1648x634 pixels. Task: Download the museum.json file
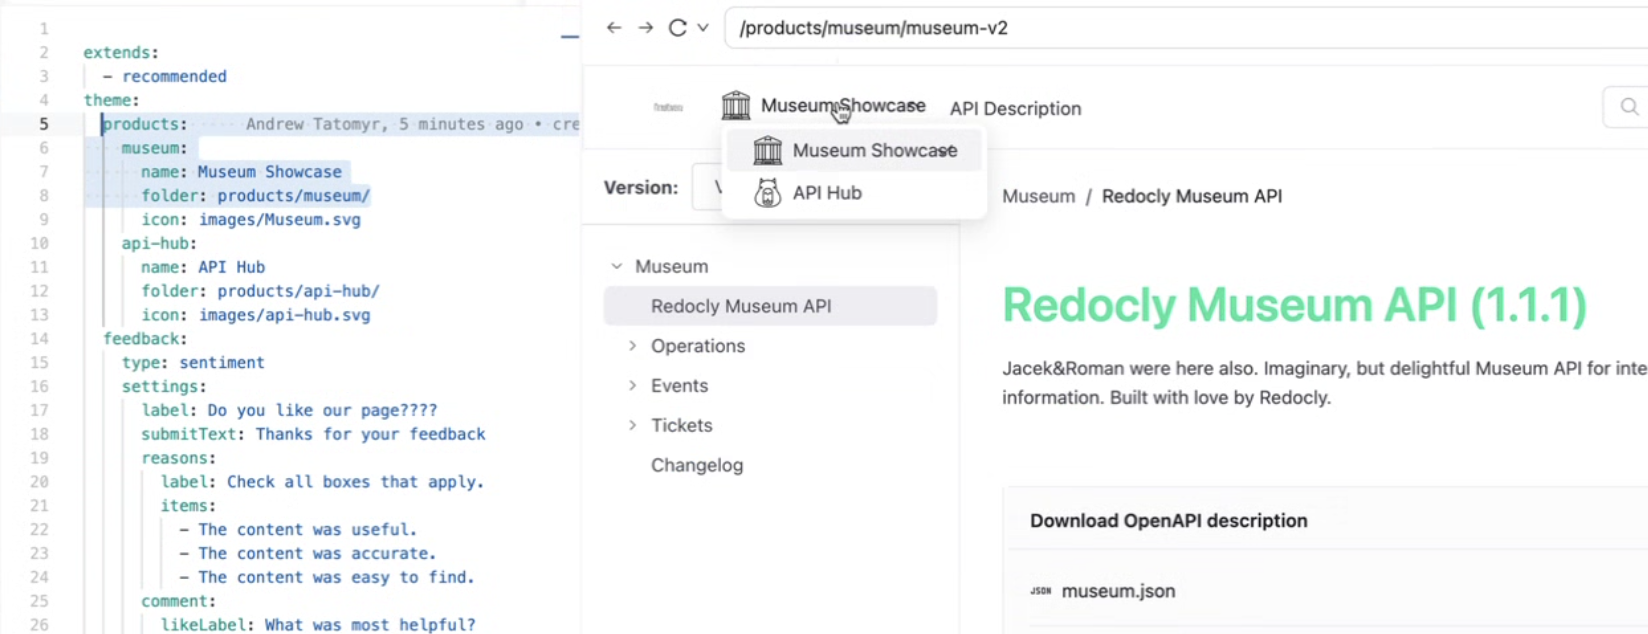[1118, 591]
